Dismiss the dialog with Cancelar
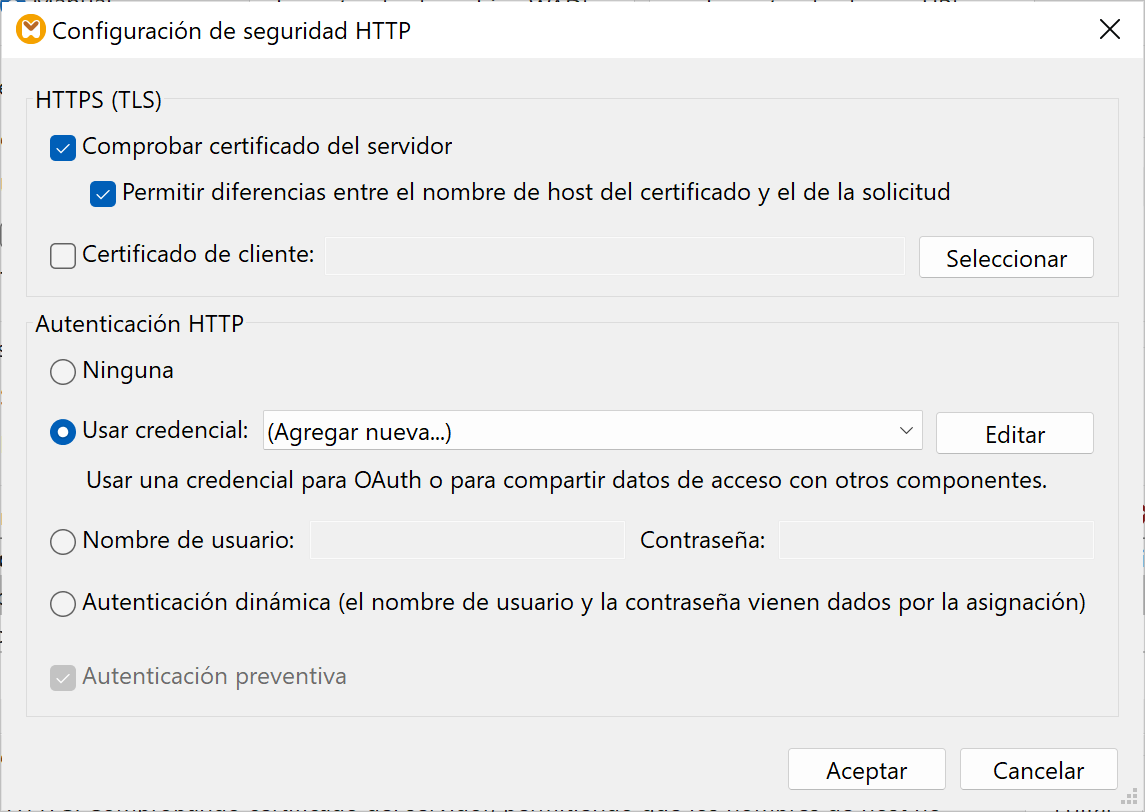This screenshot has width=1145, height=812. [x=1038, y=770]
